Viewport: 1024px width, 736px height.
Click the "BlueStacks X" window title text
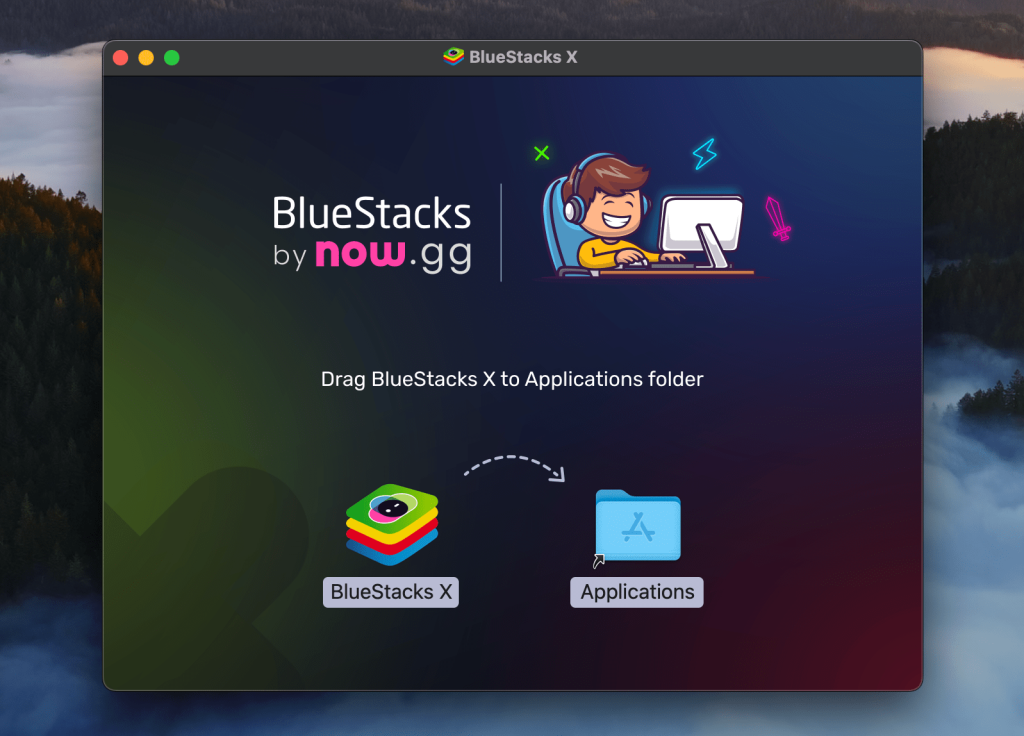point(523,57)
